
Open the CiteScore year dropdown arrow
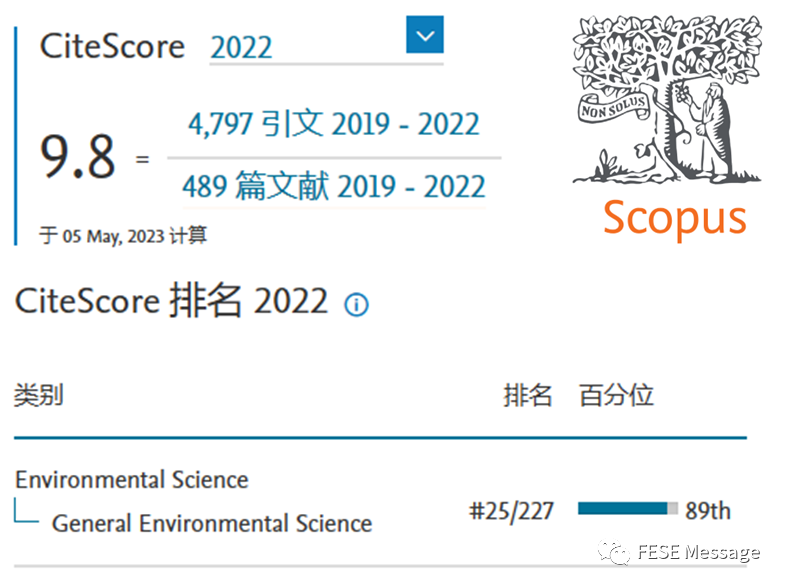tap(425, 36)
